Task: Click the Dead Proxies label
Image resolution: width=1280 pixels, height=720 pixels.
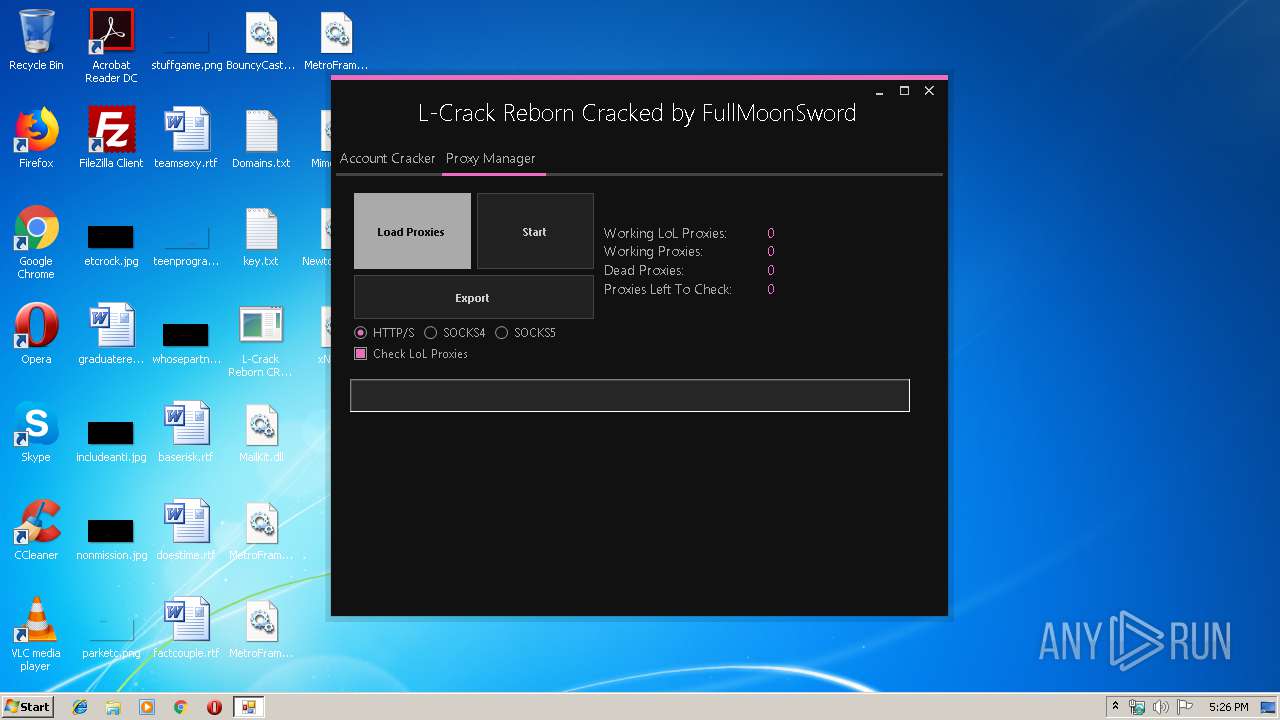Action: 644,270
